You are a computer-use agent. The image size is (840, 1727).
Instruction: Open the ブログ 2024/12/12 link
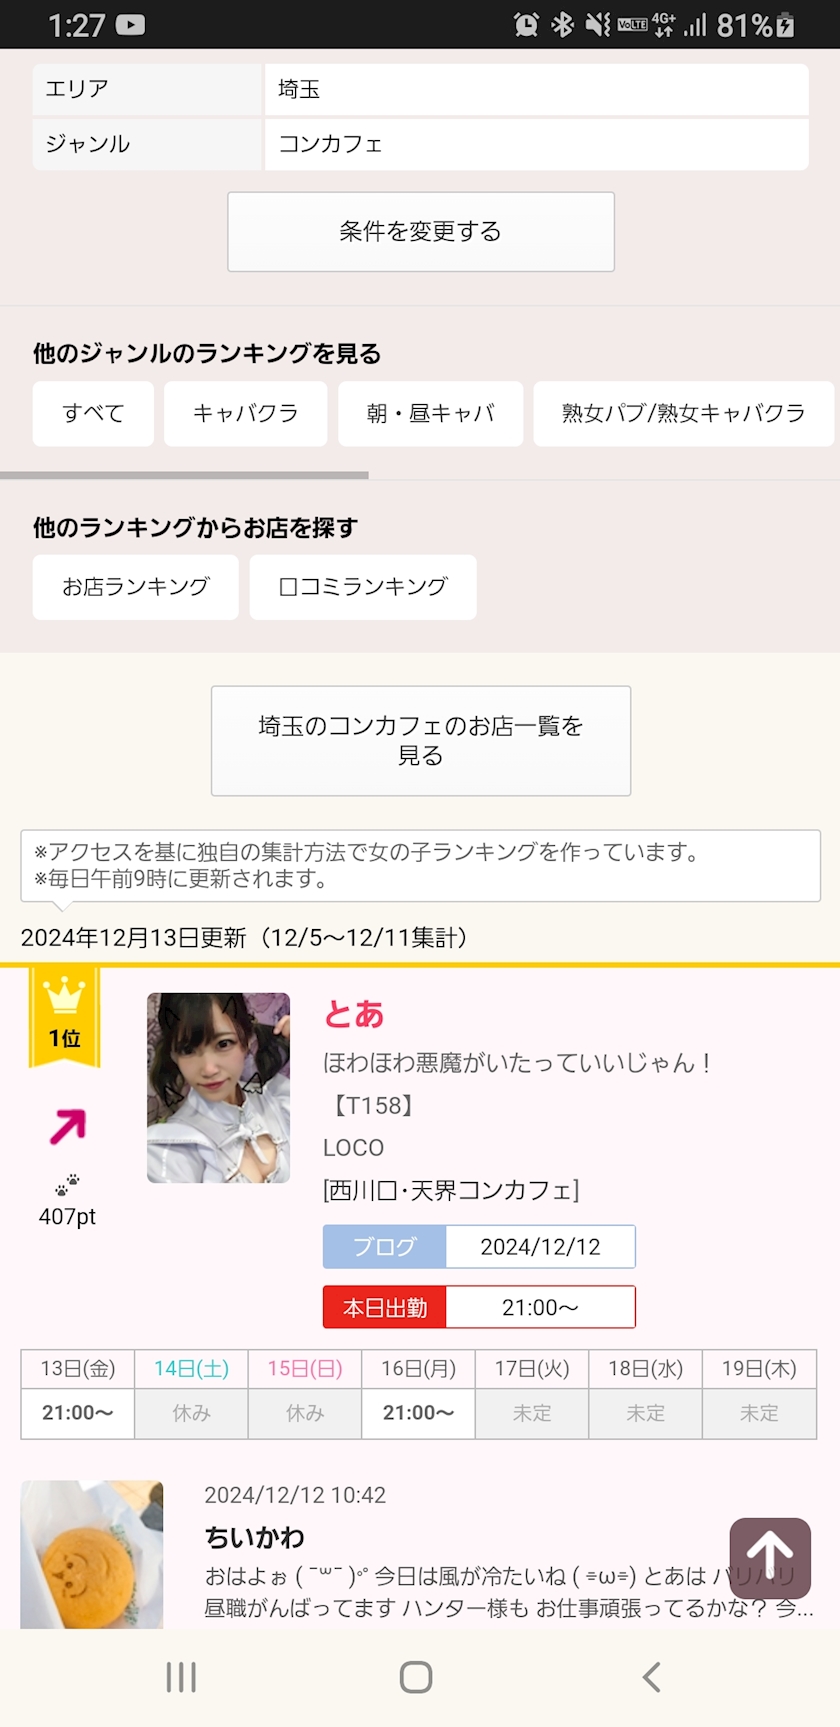click(479, 1247)
